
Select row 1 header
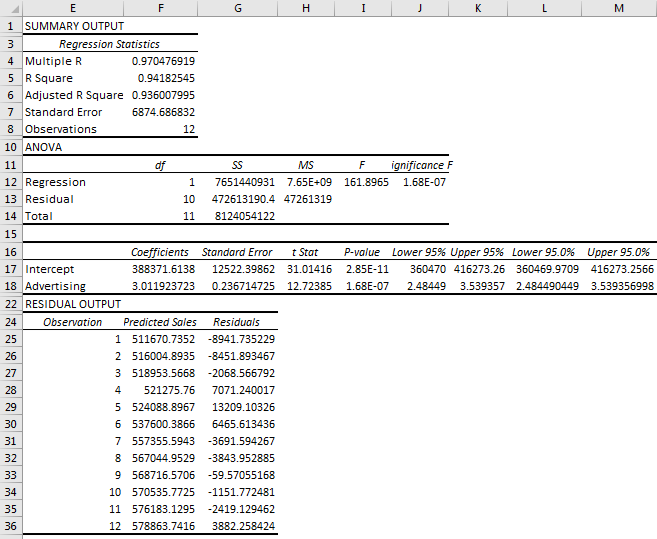(x=11, y=26)
